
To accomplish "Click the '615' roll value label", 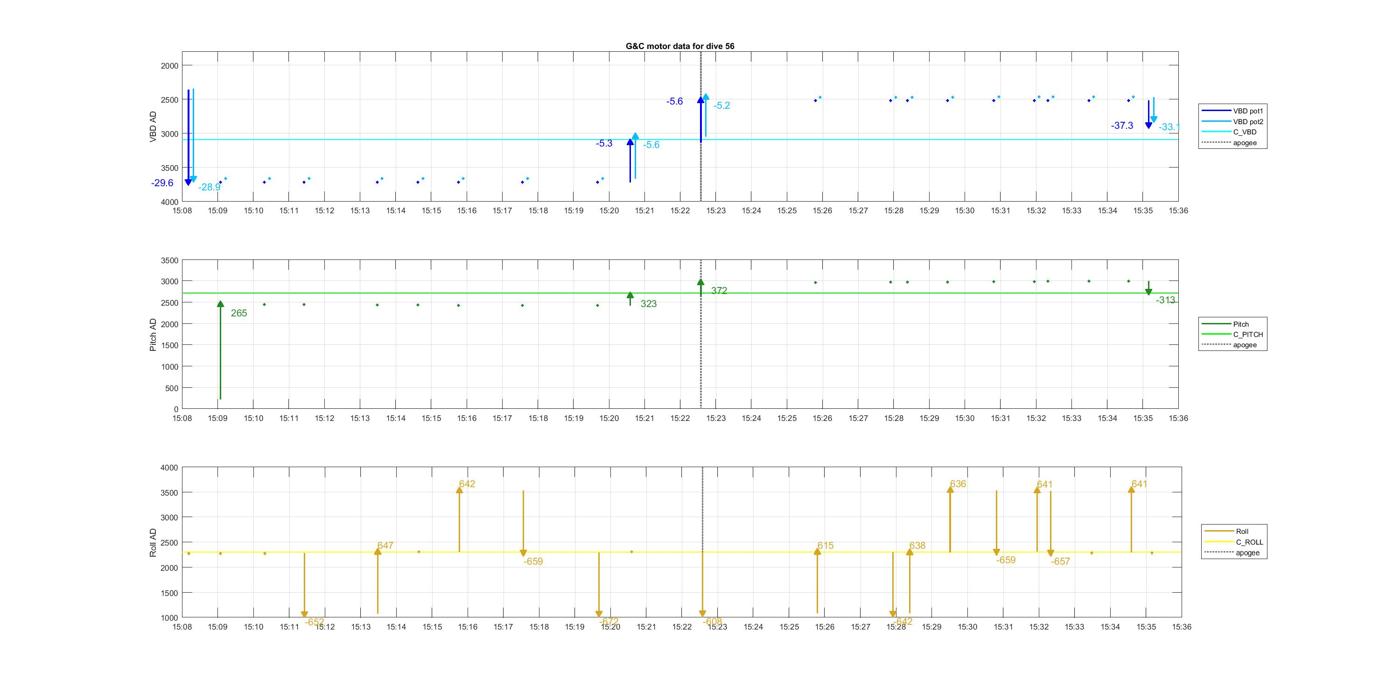I will 825,546.
